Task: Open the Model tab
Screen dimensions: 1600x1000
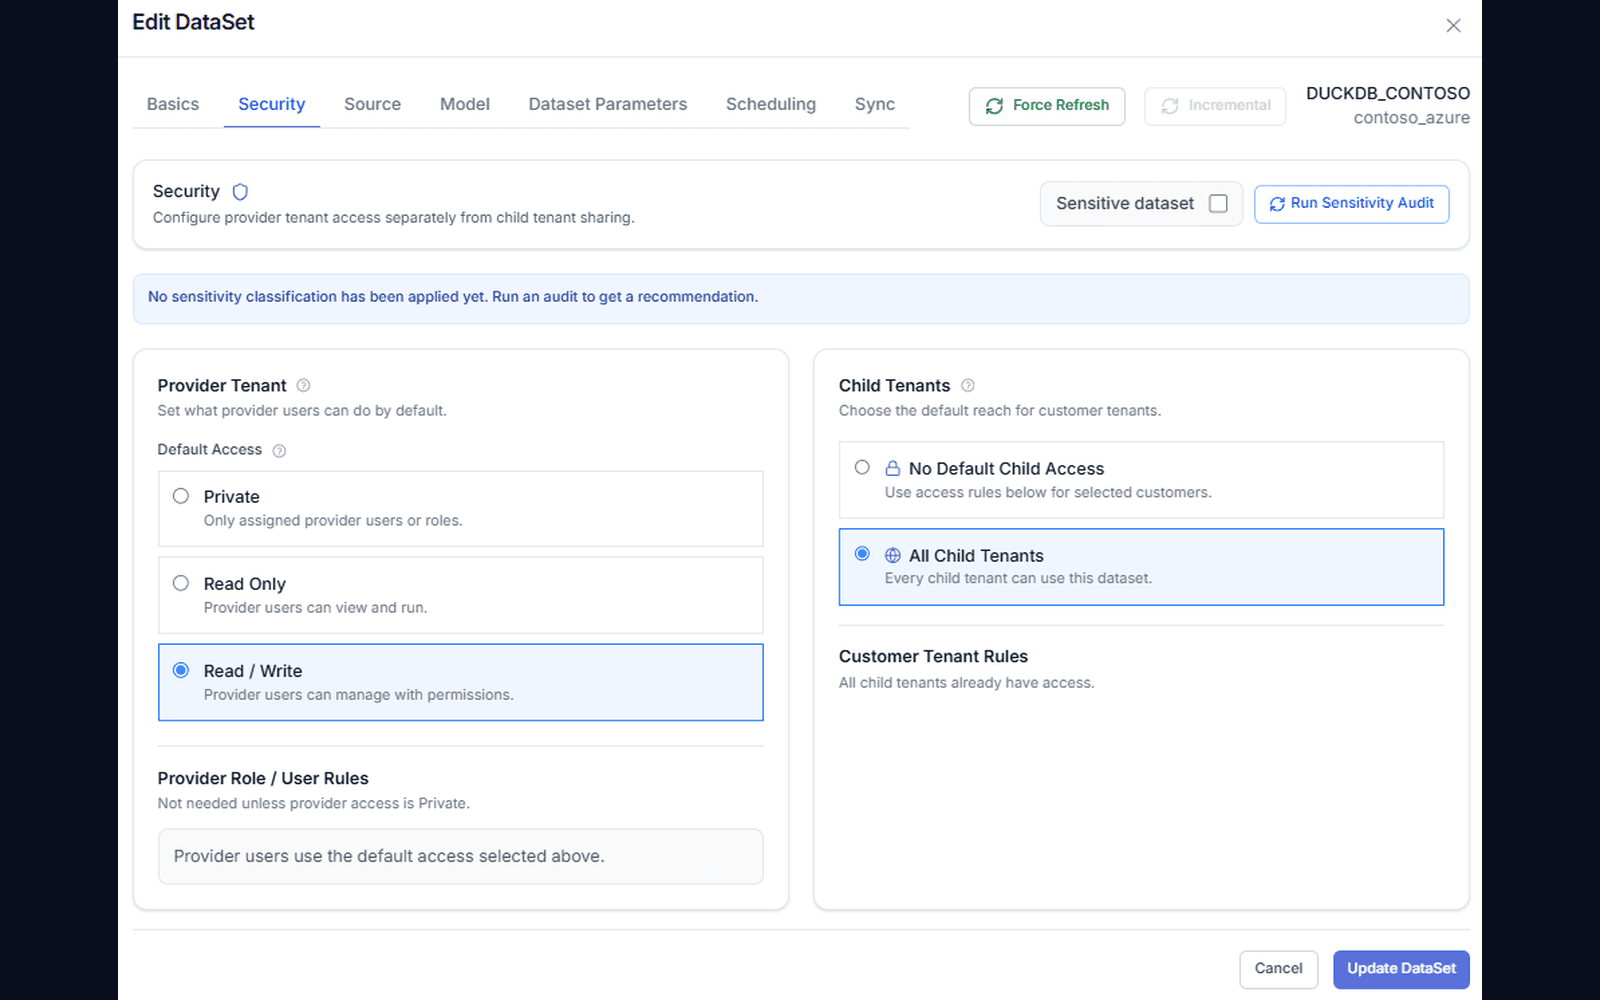Action: point(465,104)
